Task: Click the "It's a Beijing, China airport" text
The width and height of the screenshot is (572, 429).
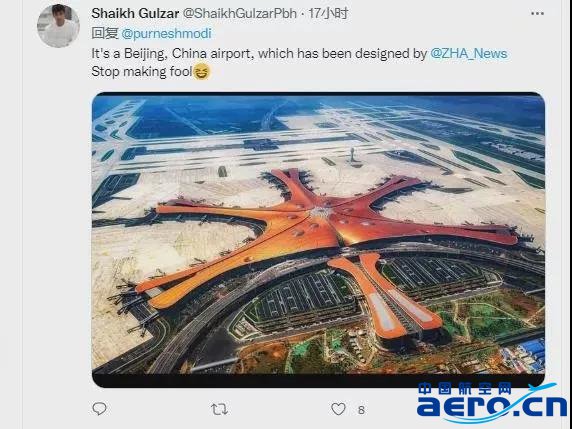Action: [173, 54]
